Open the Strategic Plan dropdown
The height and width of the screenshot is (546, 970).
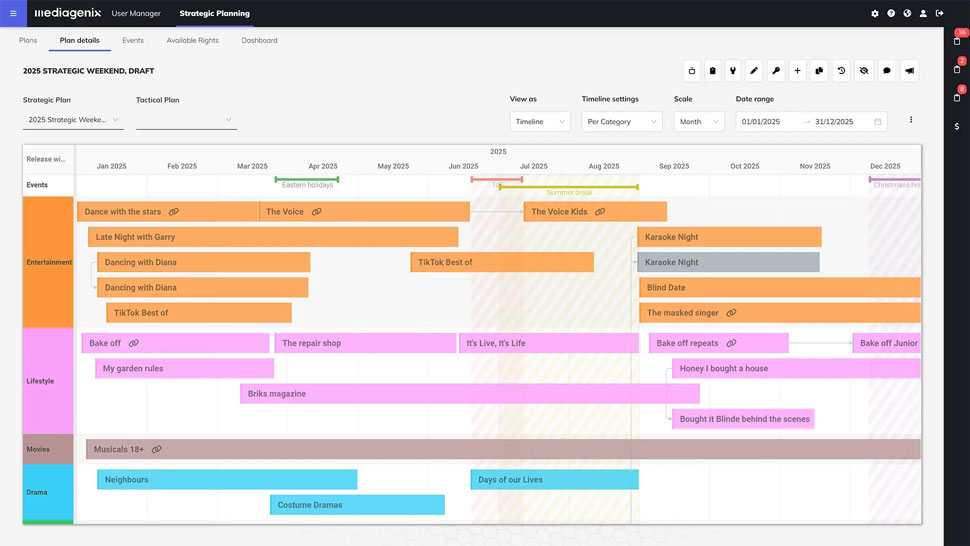click(x=73, y=121)
